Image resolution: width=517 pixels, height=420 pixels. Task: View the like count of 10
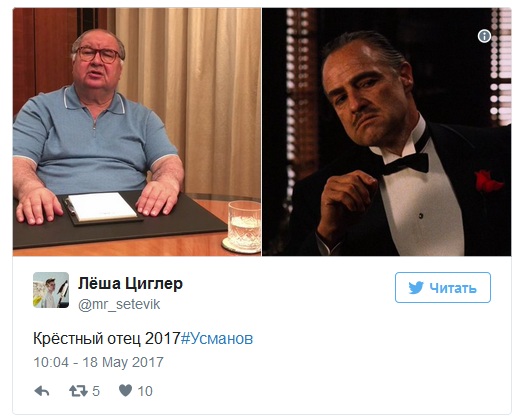145,391
